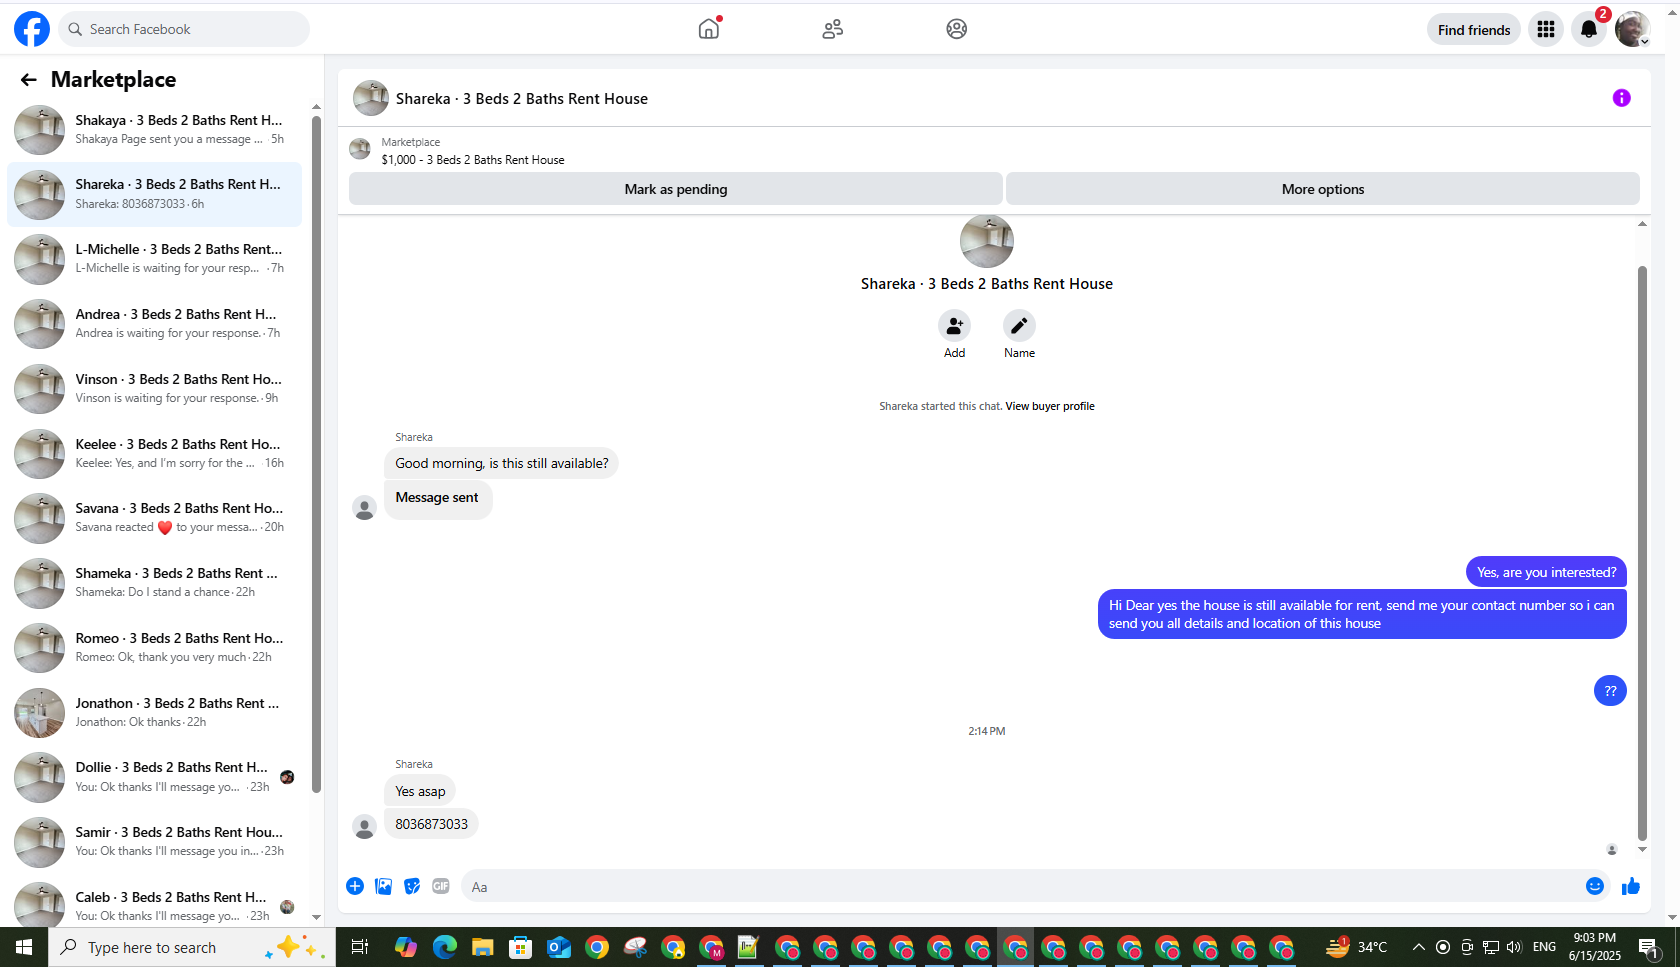The image size is (1680, 967).
Task: Open the account profile menu
Action: tap(1632, 29)
